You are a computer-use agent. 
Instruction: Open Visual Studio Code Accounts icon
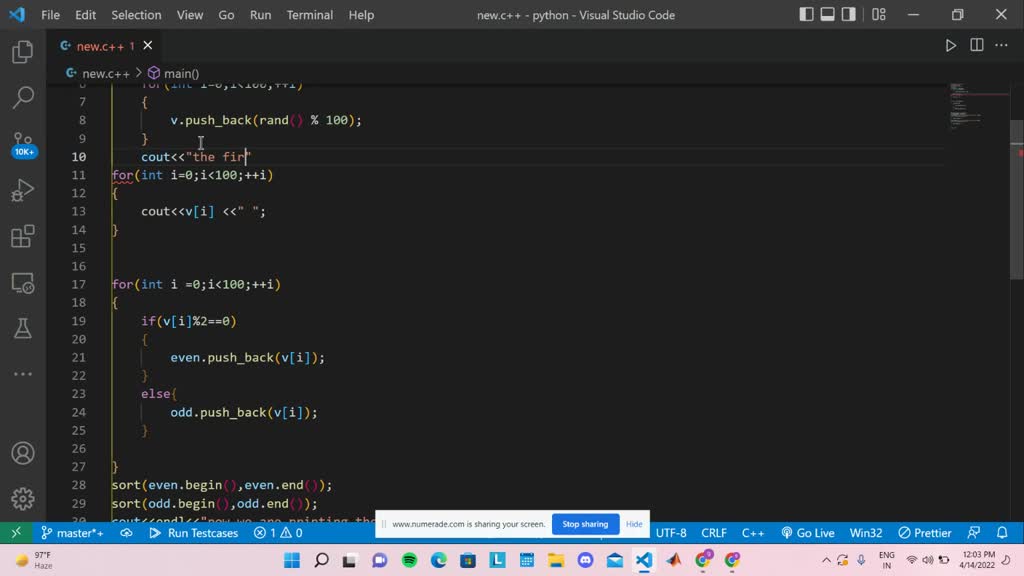(x=22, y=452)
